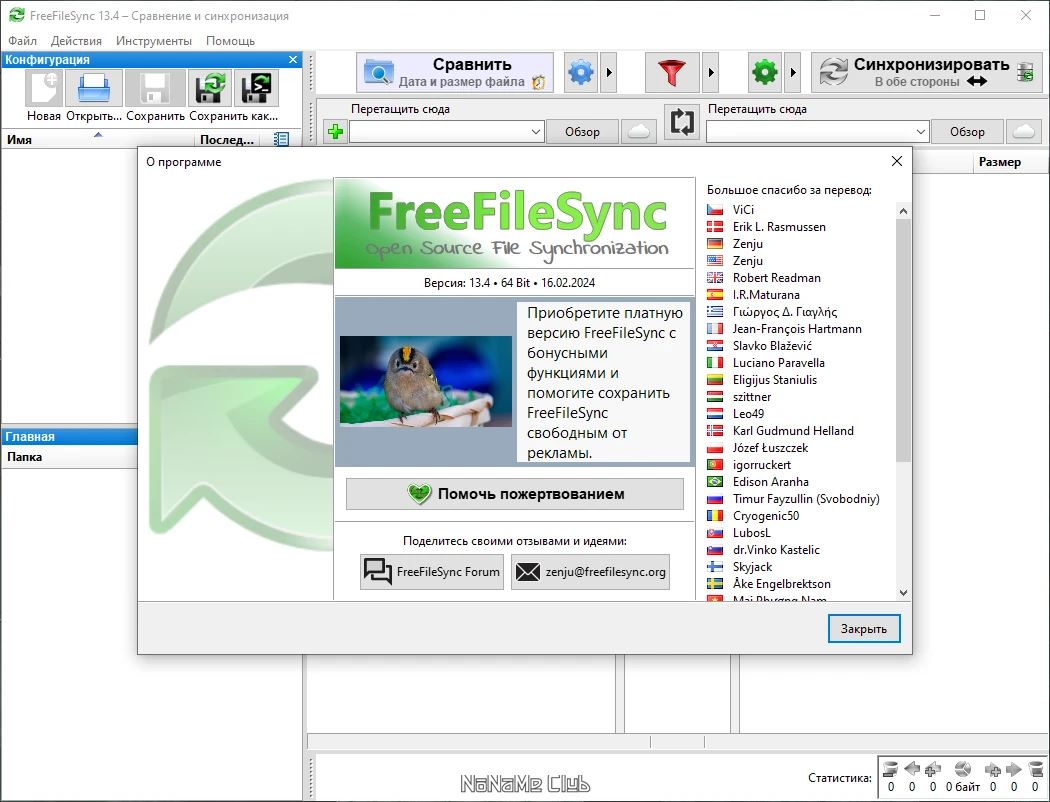Select Luciano Paravella entry

(x=778, y=363)
